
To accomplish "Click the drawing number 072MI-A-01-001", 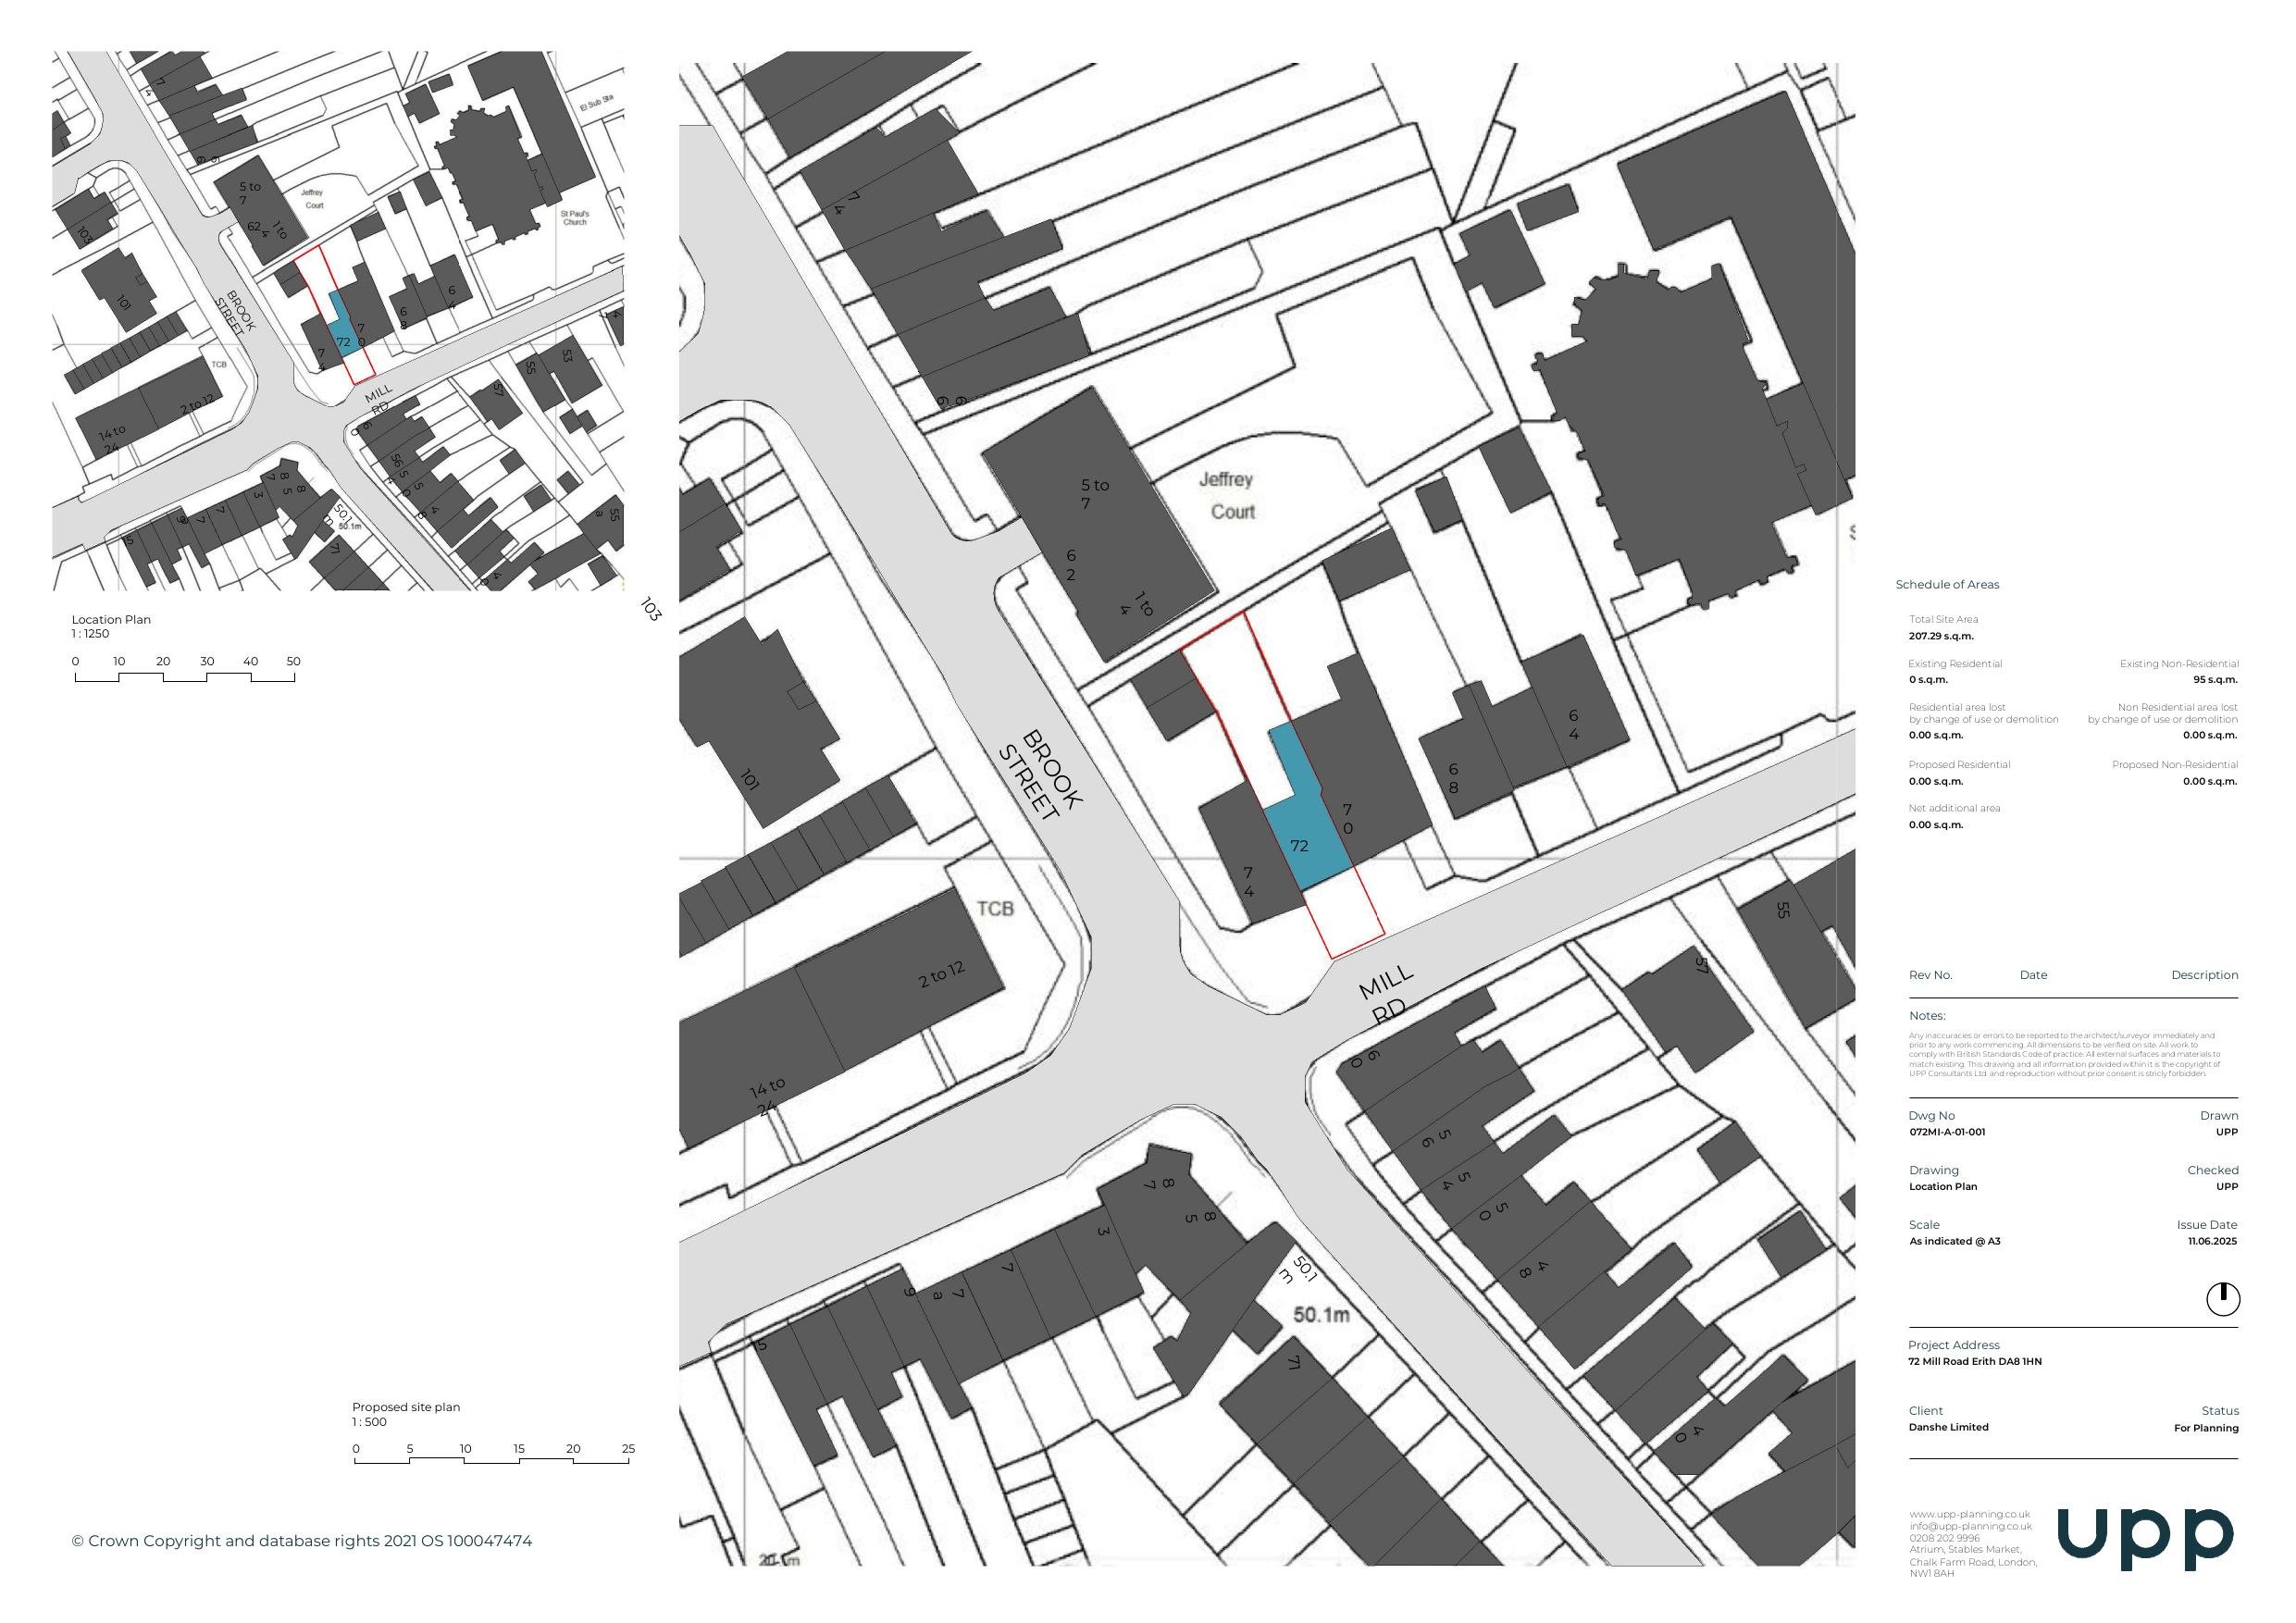I will coord(1946,1132).
